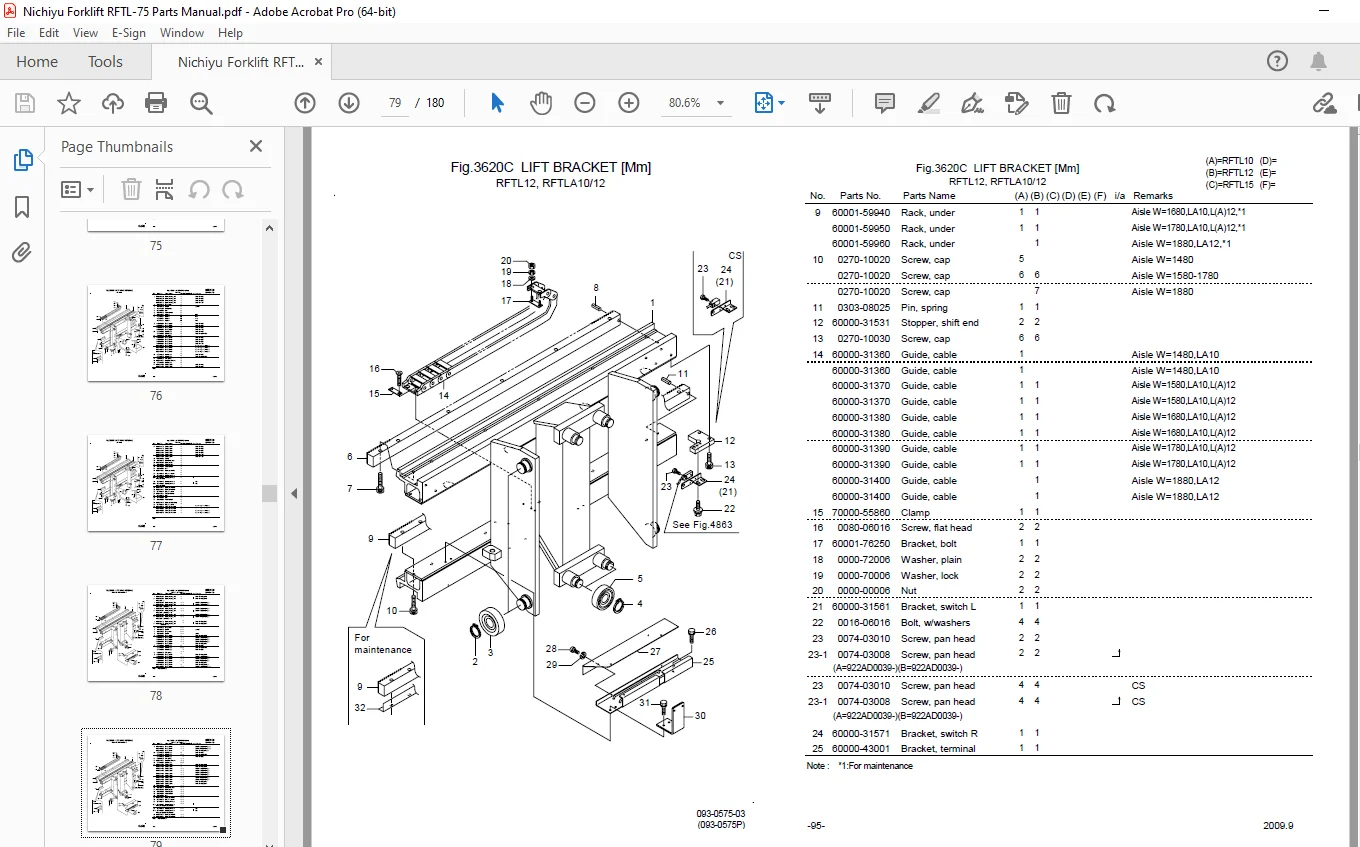This screenshot has width=1360, height=847.
Task: Show Page Thumbnails side panel icon
Action: pos(22,159)
